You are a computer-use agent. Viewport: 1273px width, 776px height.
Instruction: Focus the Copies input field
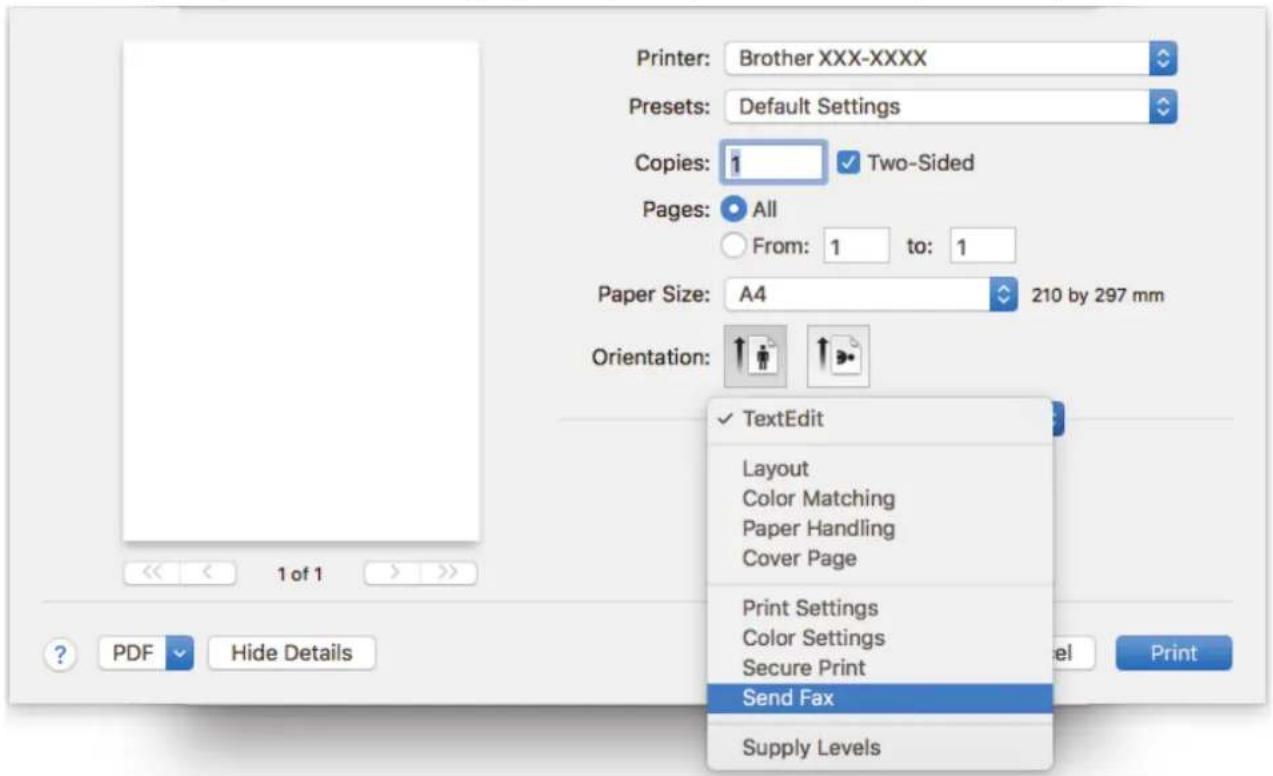[x=773, y=162]
